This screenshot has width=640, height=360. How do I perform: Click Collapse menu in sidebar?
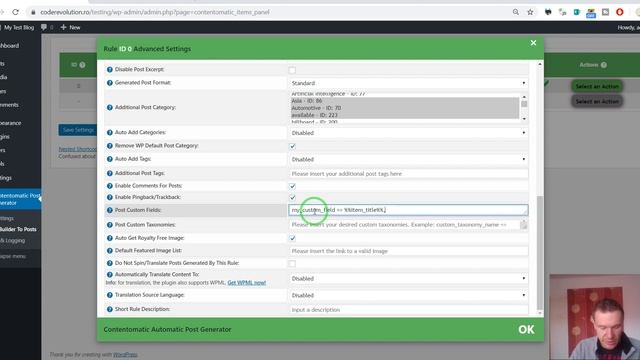[x=13, y=256]
